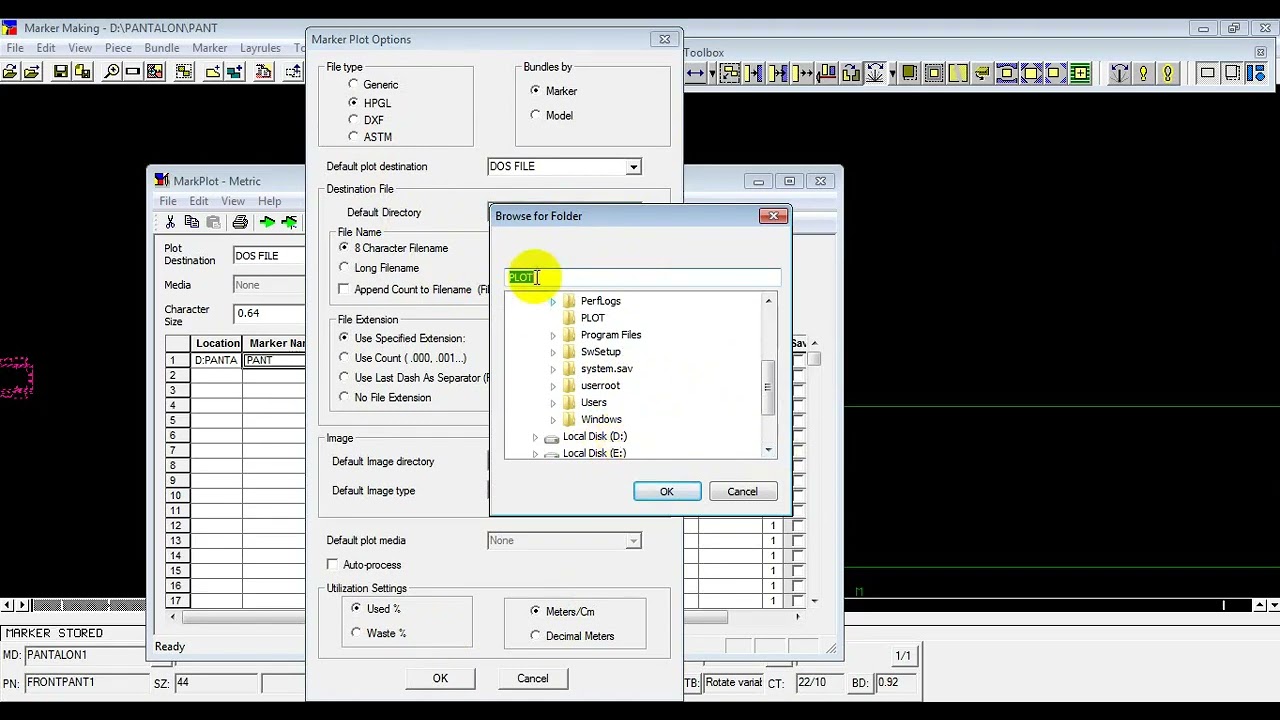Click the second green arrow plot icon in MarkPlot
The image size is (1280, 720).
click(289, 222)
